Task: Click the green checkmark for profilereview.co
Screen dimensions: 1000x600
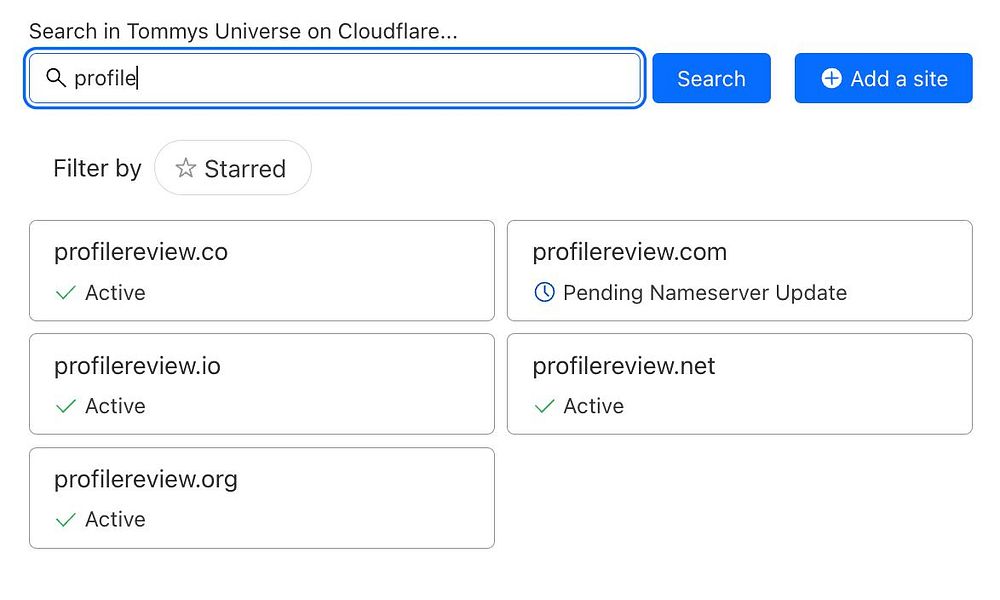Action: tap(66, 293)
